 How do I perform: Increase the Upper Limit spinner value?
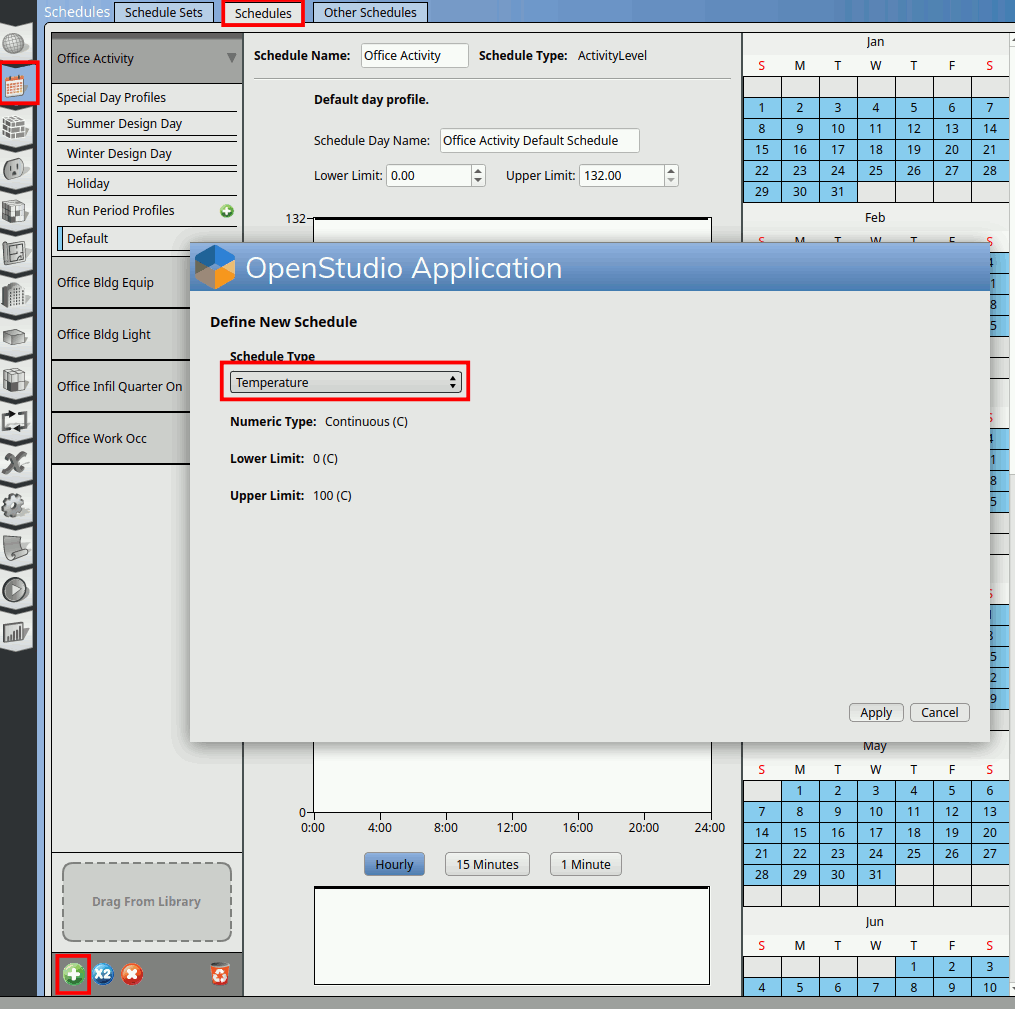tap(671, 170)
